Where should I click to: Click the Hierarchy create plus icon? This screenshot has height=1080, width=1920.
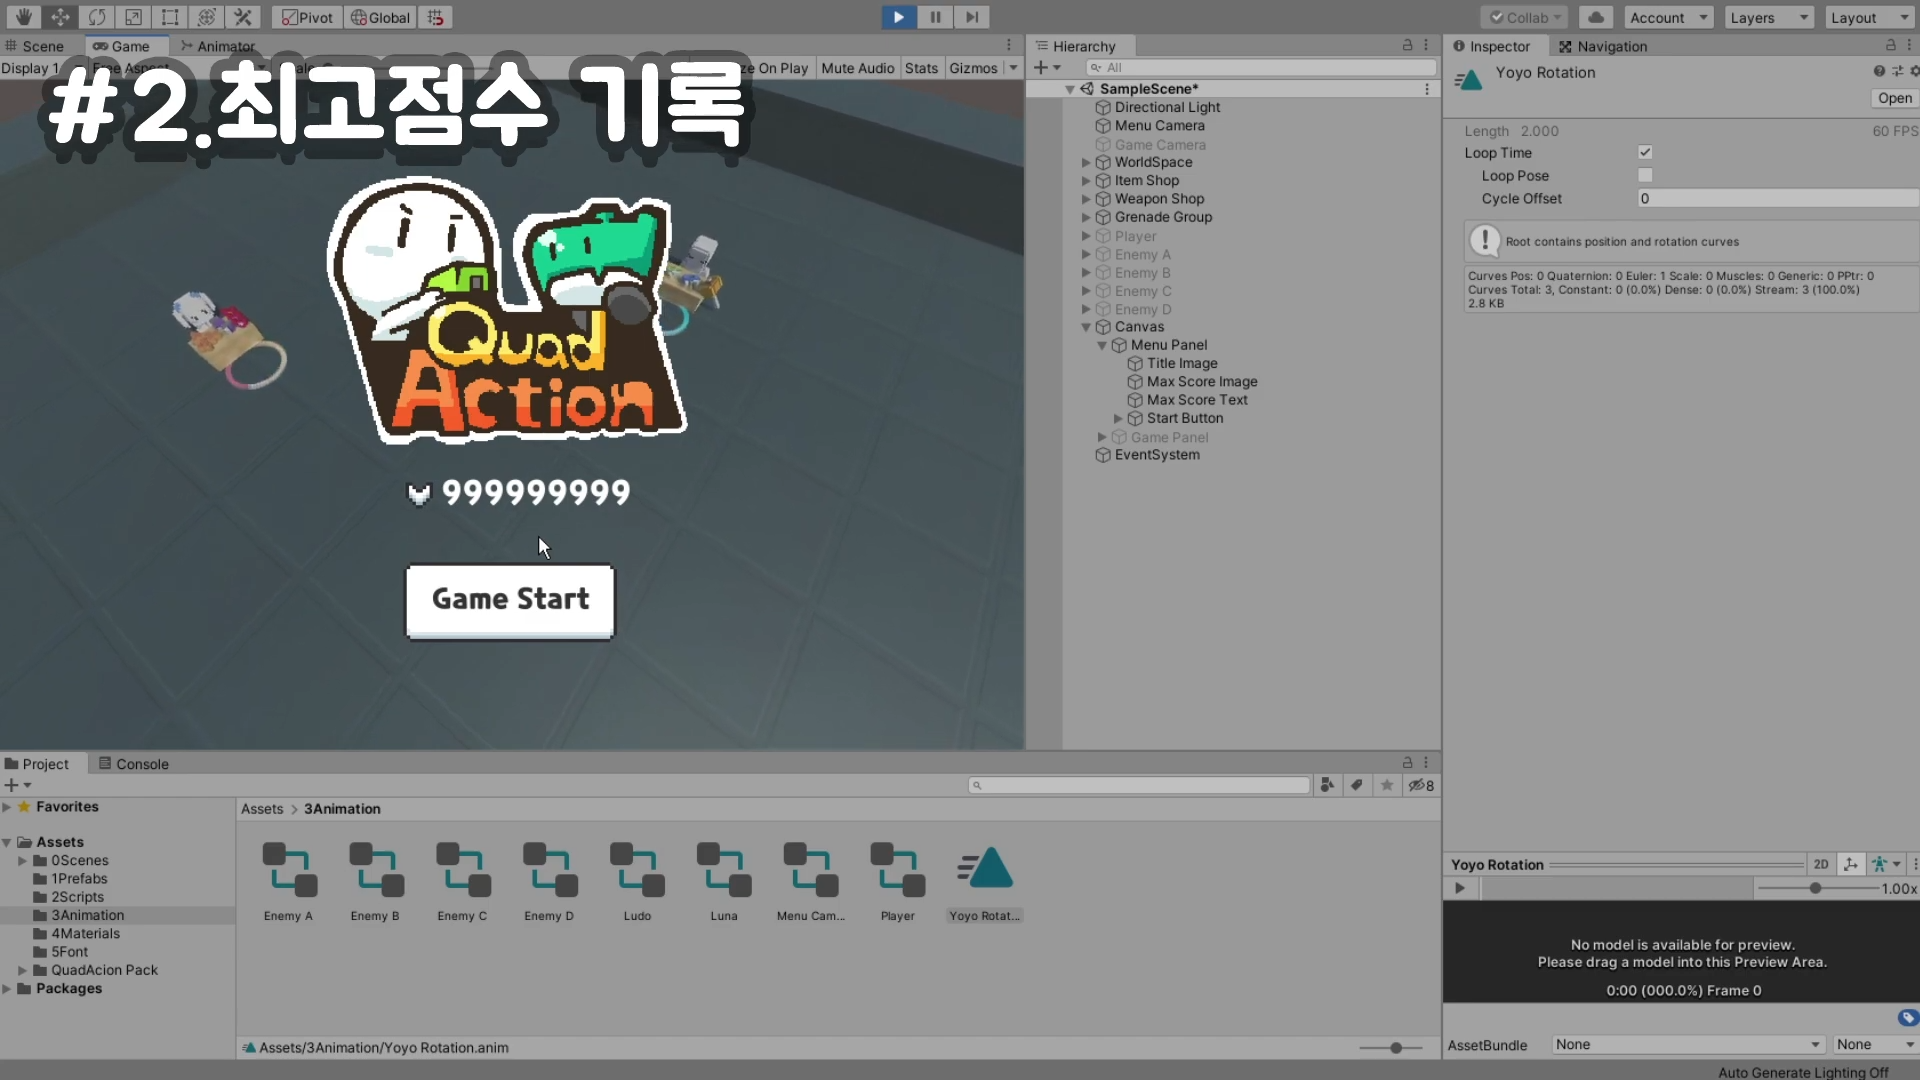1041,67
